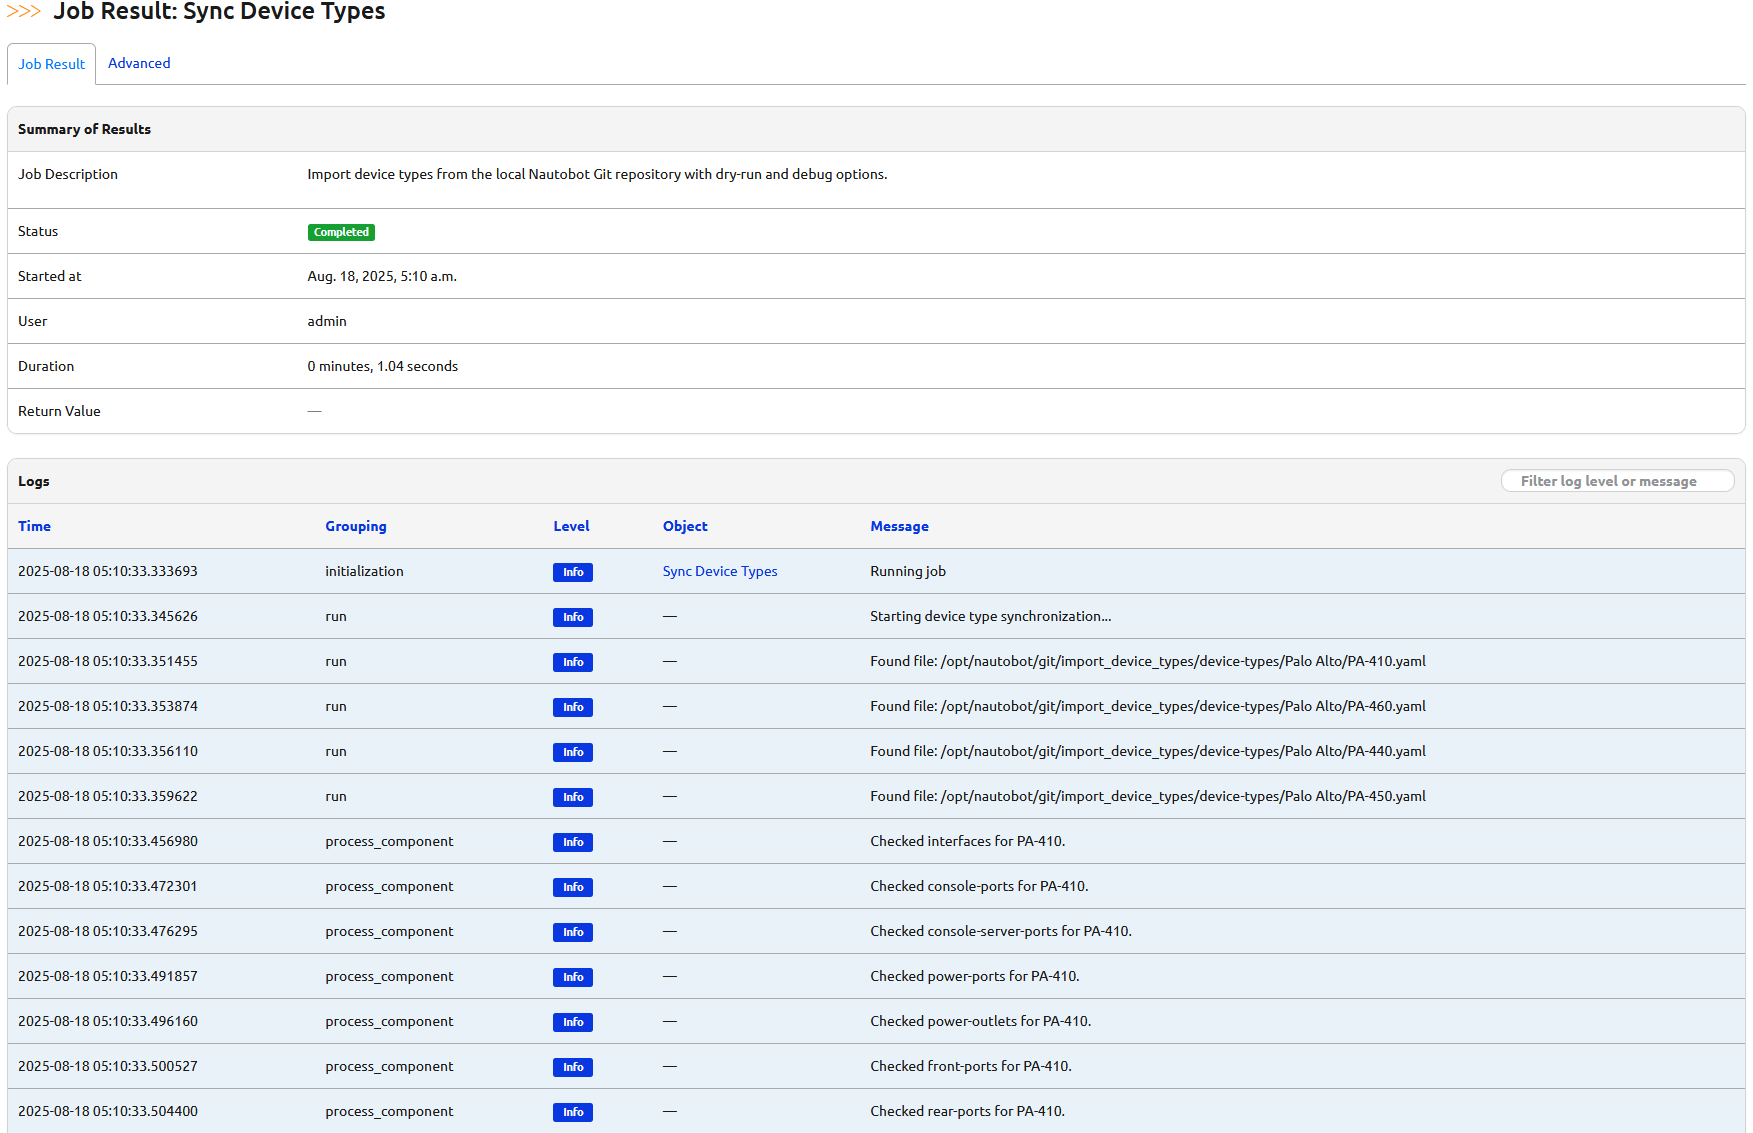Sort logs by Level column header
The width and height of the screenshot is (1753, 1133).
(571, 526)
